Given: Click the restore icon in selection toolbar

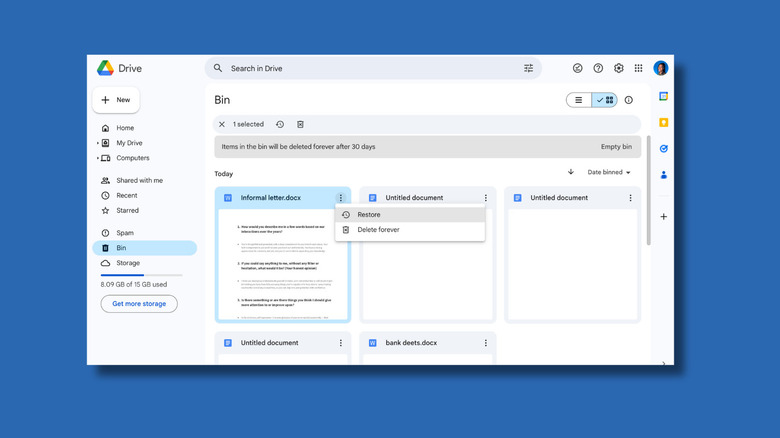Looking at the screenshot, I should [280, 125].
